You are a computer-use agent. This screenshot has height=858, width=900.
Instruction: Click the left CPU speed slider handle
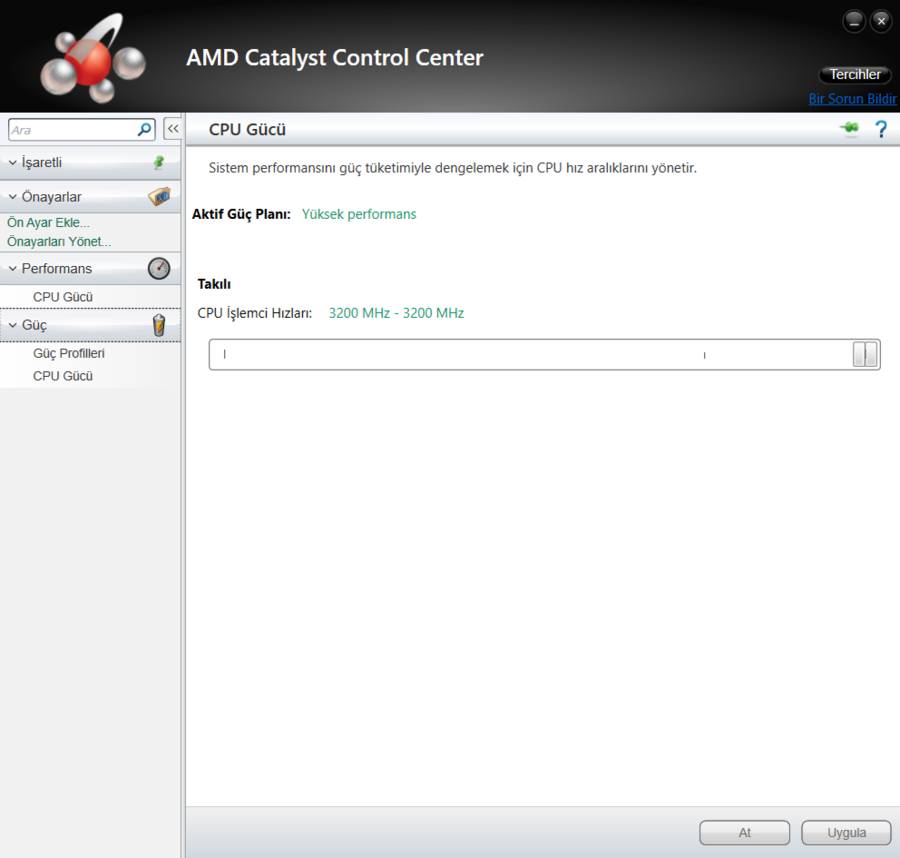click(859, 354)
